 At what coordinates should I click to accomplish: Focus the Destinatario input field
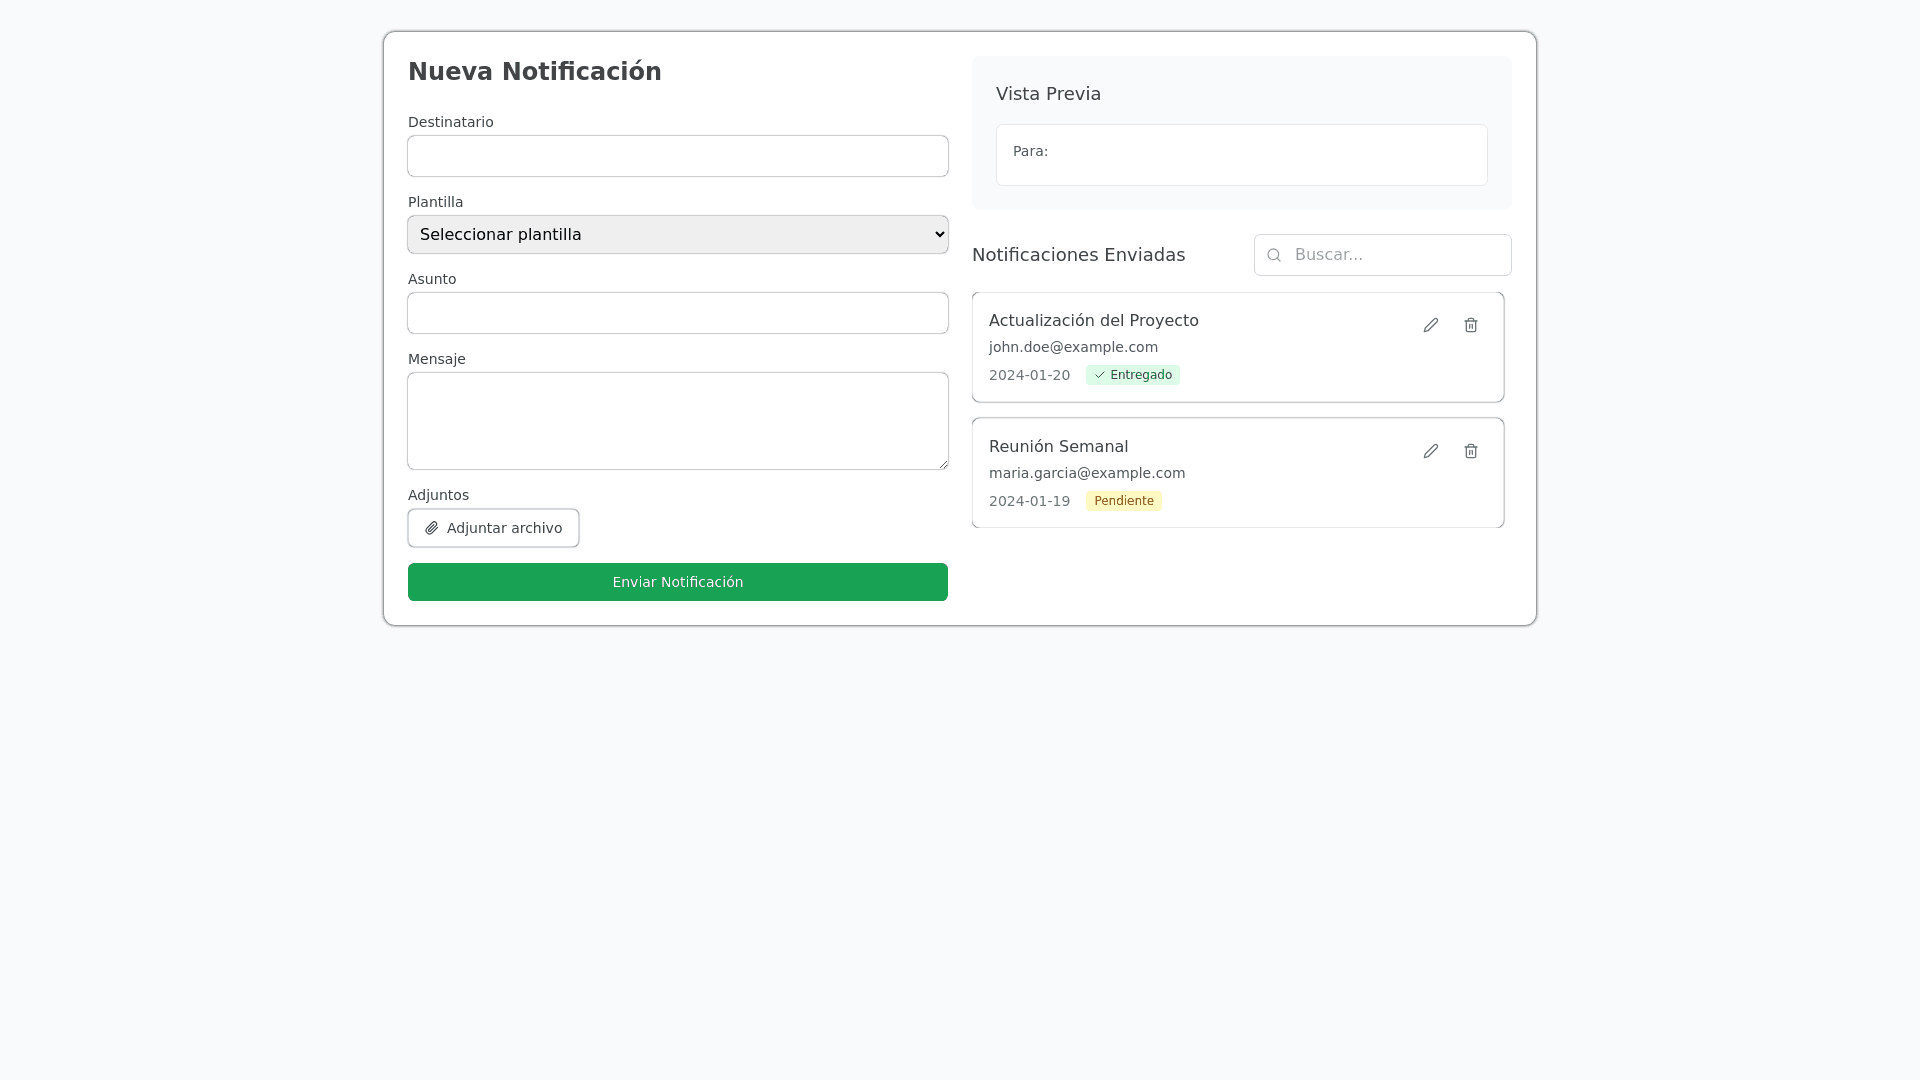(677, 156)
